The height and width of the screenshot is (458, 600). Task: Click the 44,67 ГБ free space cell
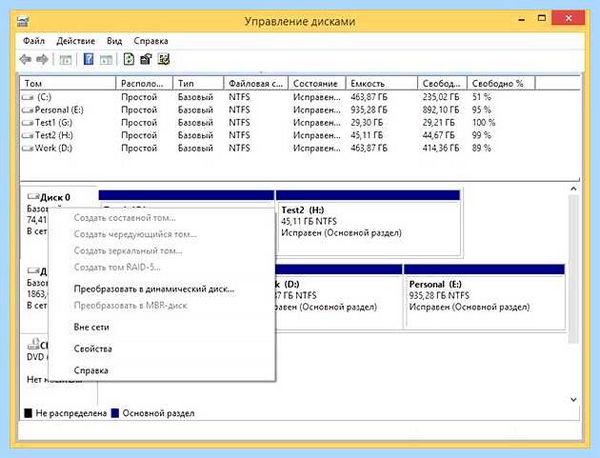(439, 135)
